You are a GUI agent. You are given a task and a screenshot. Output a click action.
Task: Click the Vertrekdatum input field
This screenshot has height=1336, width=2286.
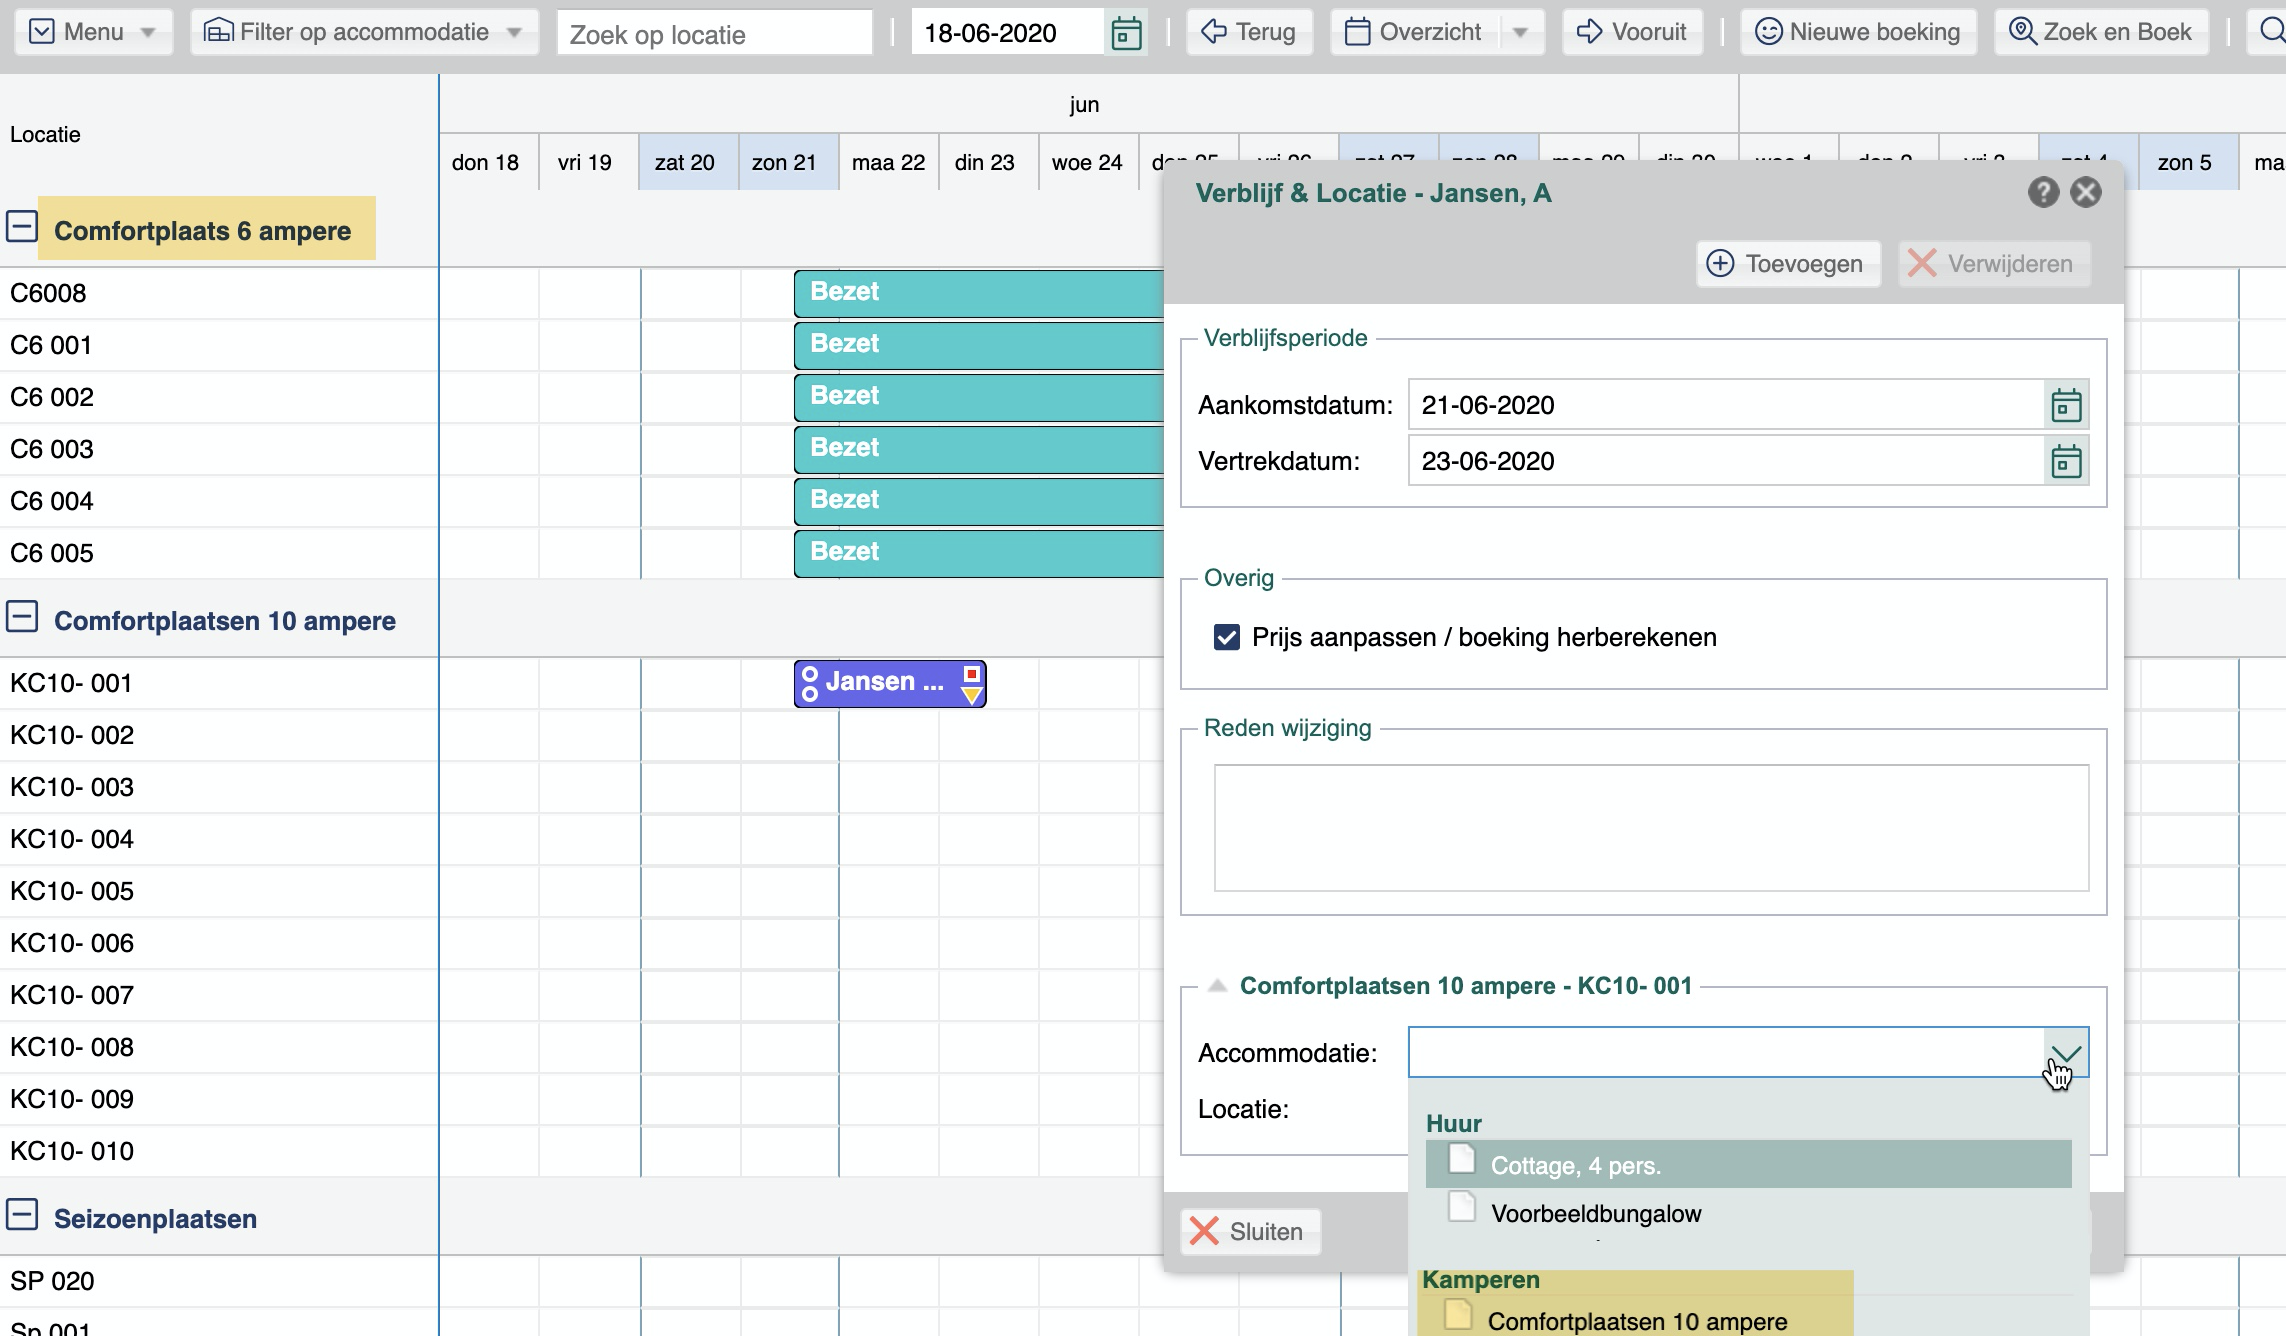(x=1726, y=461)
